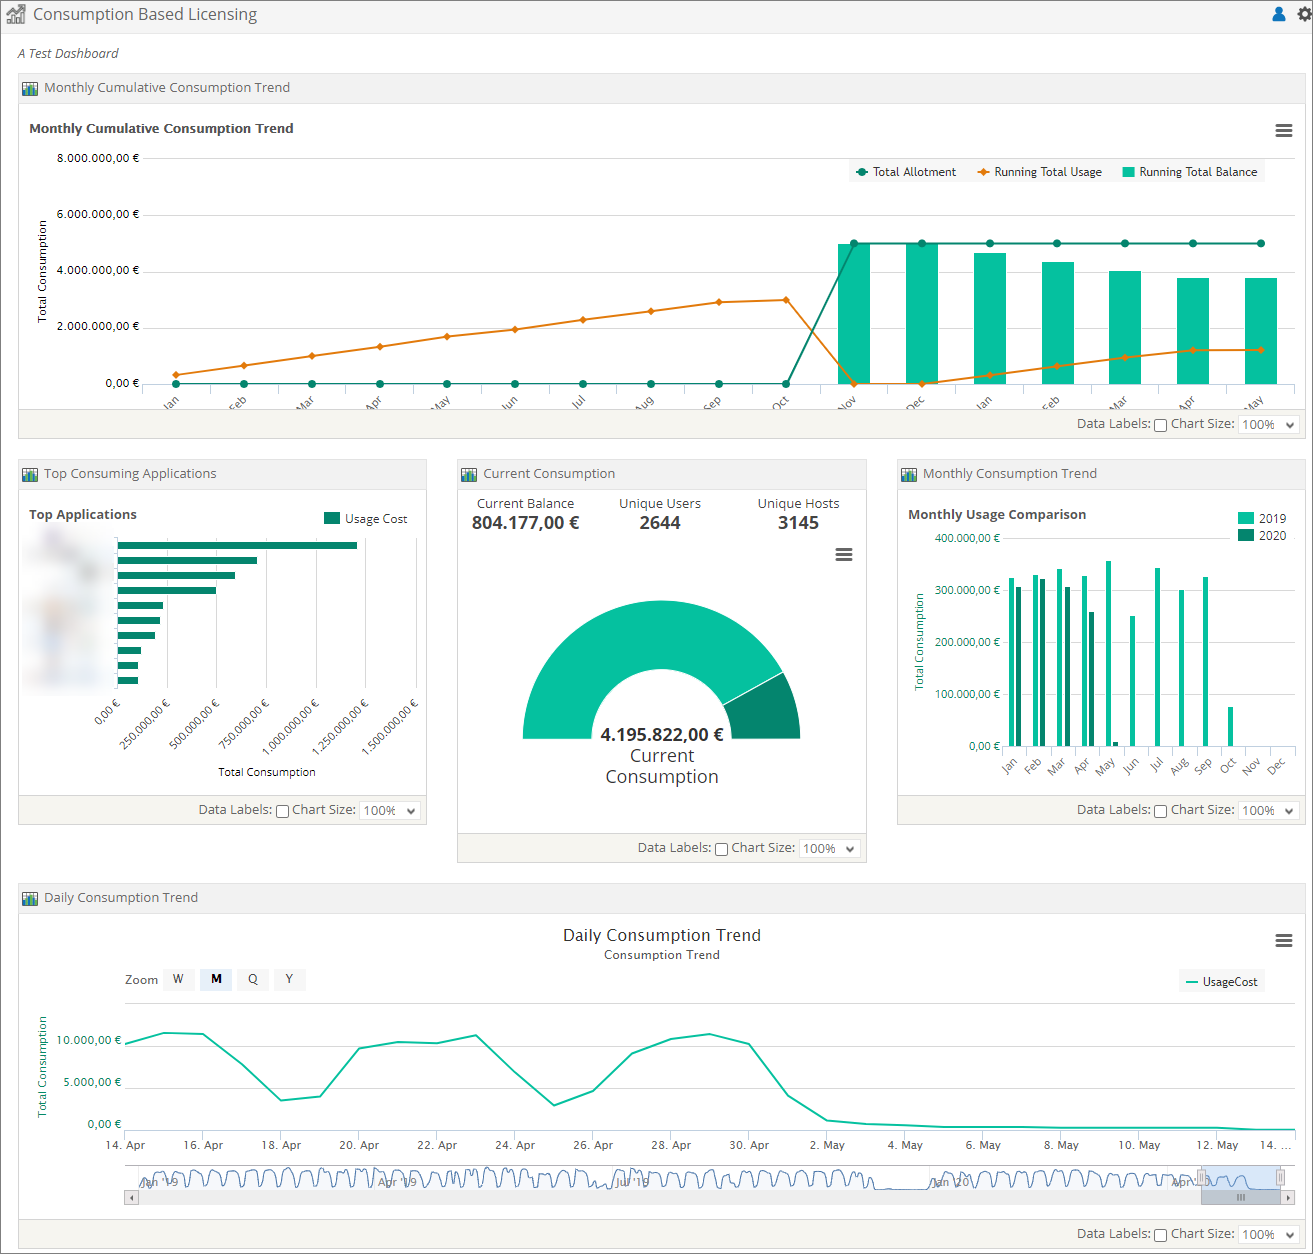Enable Data Labels for Top Applications chart
The width and height of the screenshot is (1313, 1254).
pos(282,811)
